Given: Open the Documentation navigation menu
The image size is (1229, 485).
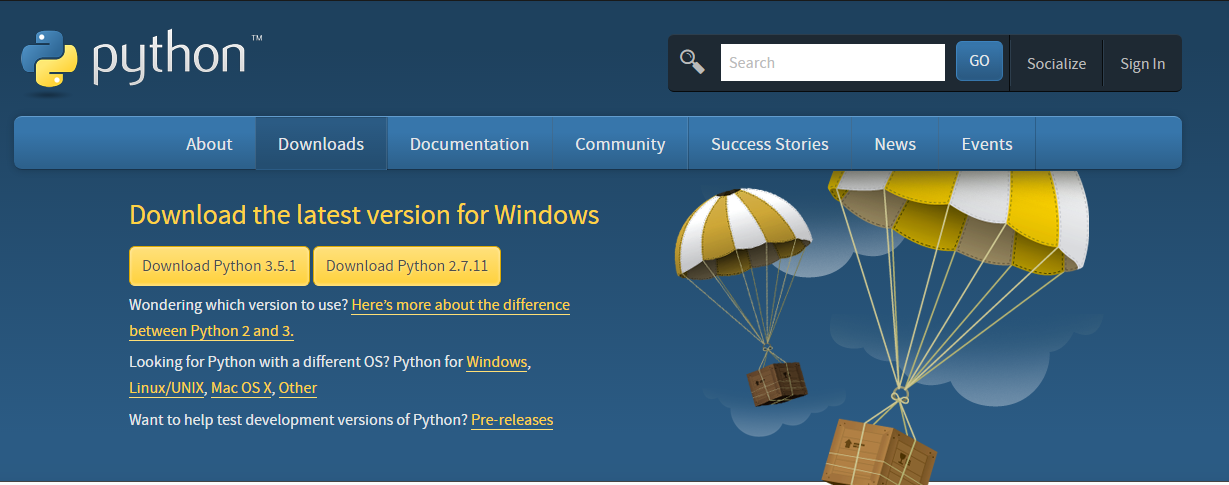Looking at the screenshot, I should tap(469, 144).
